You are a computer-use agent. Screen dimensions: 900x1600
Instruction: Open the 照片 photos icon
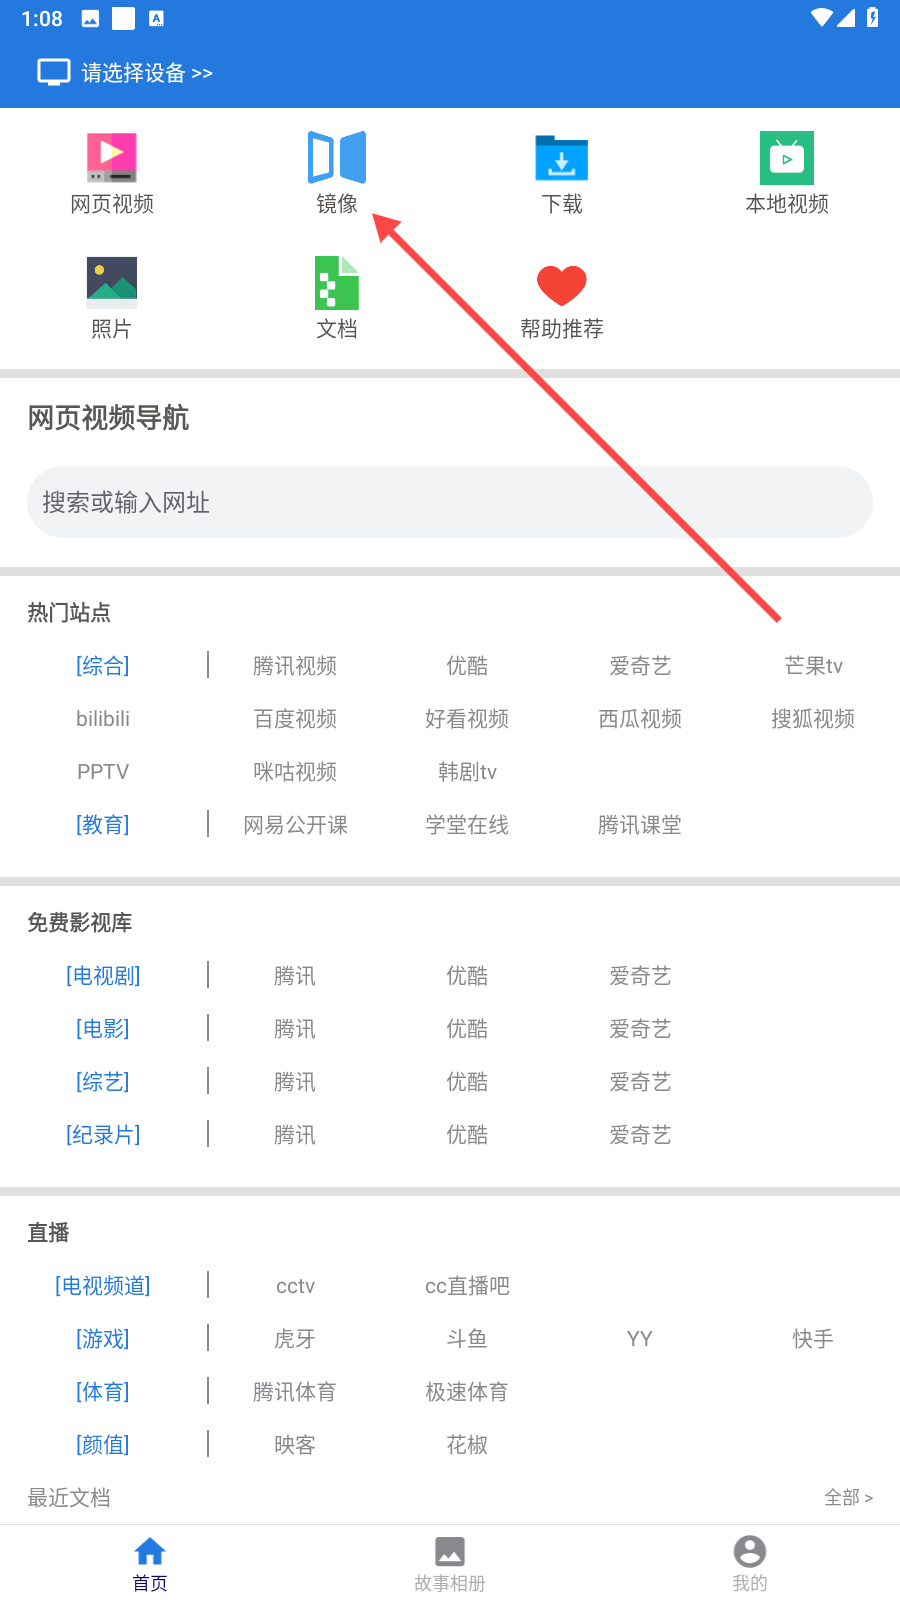coord(112,283)
